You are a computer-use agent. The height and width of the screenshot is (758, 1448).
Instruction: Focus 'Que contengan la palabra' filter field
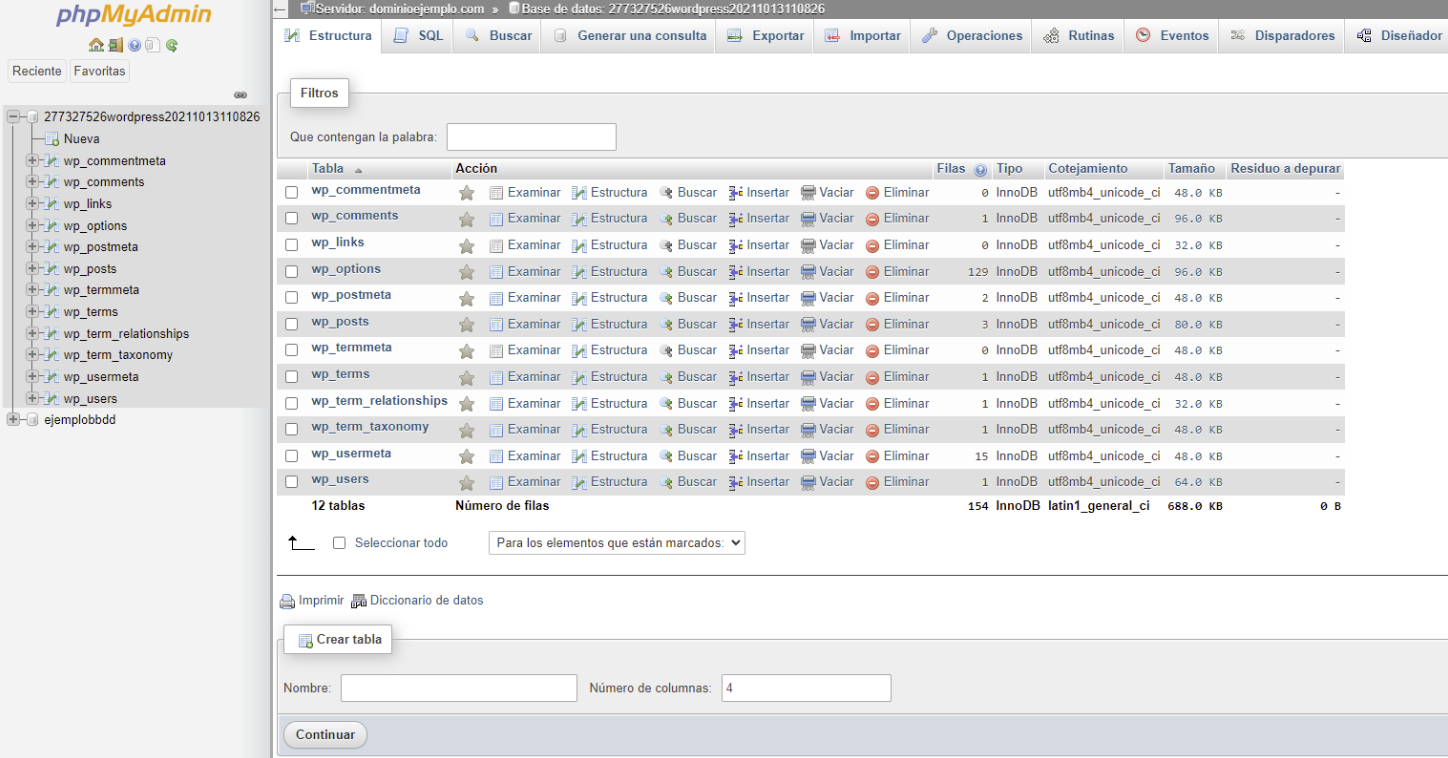(x=531, y=137)
